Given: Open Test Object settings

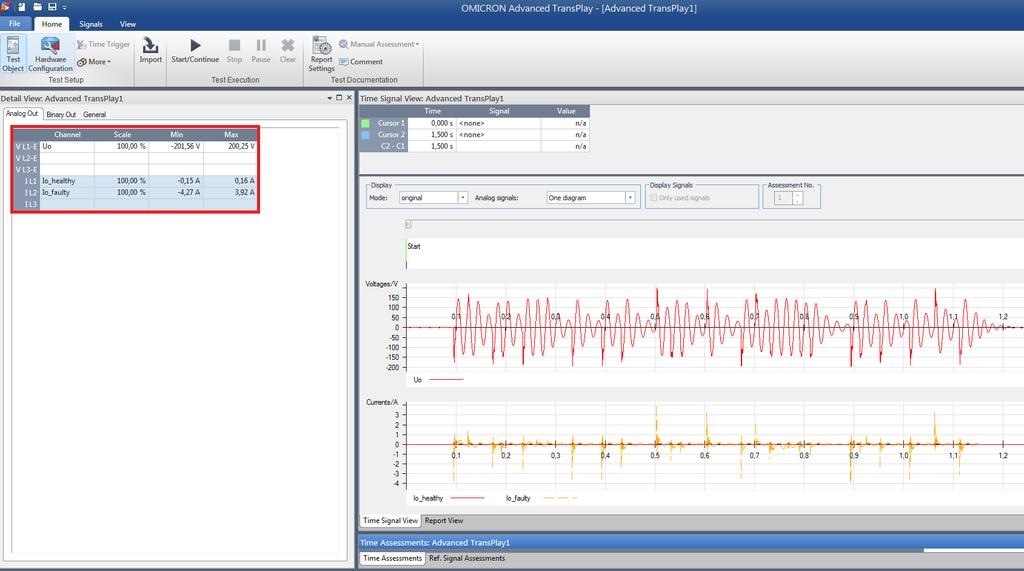Looking at the screenshot, I should point(13,54).
